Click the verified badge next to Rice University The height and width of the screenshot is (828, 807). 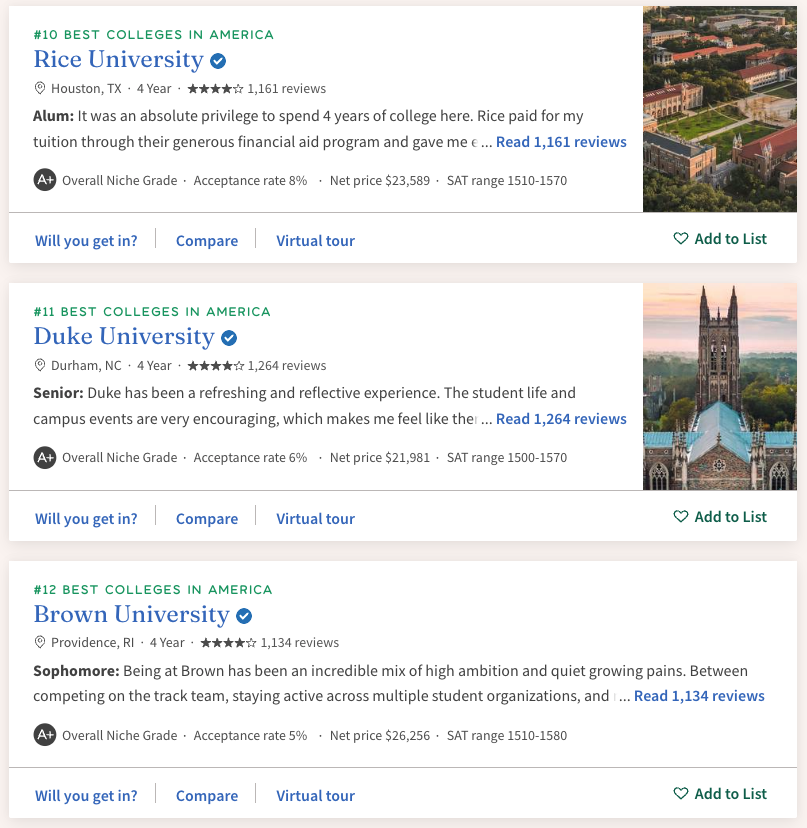click(218, 61)
